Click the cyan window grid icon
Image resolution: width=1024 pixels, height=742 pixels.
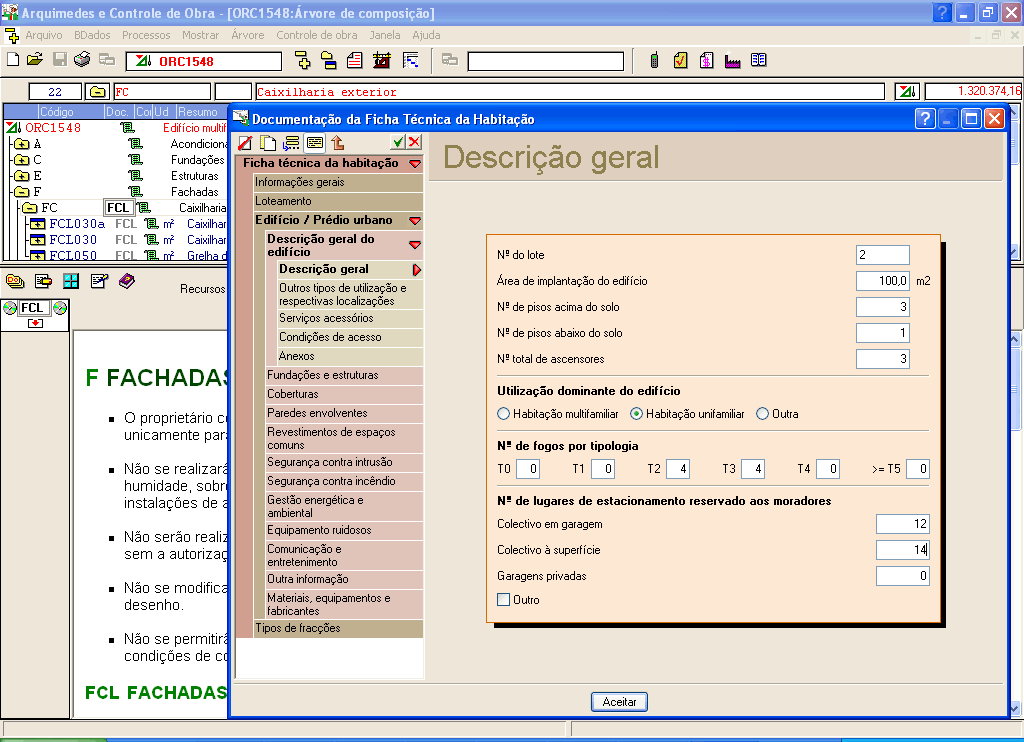pos(71,281)
